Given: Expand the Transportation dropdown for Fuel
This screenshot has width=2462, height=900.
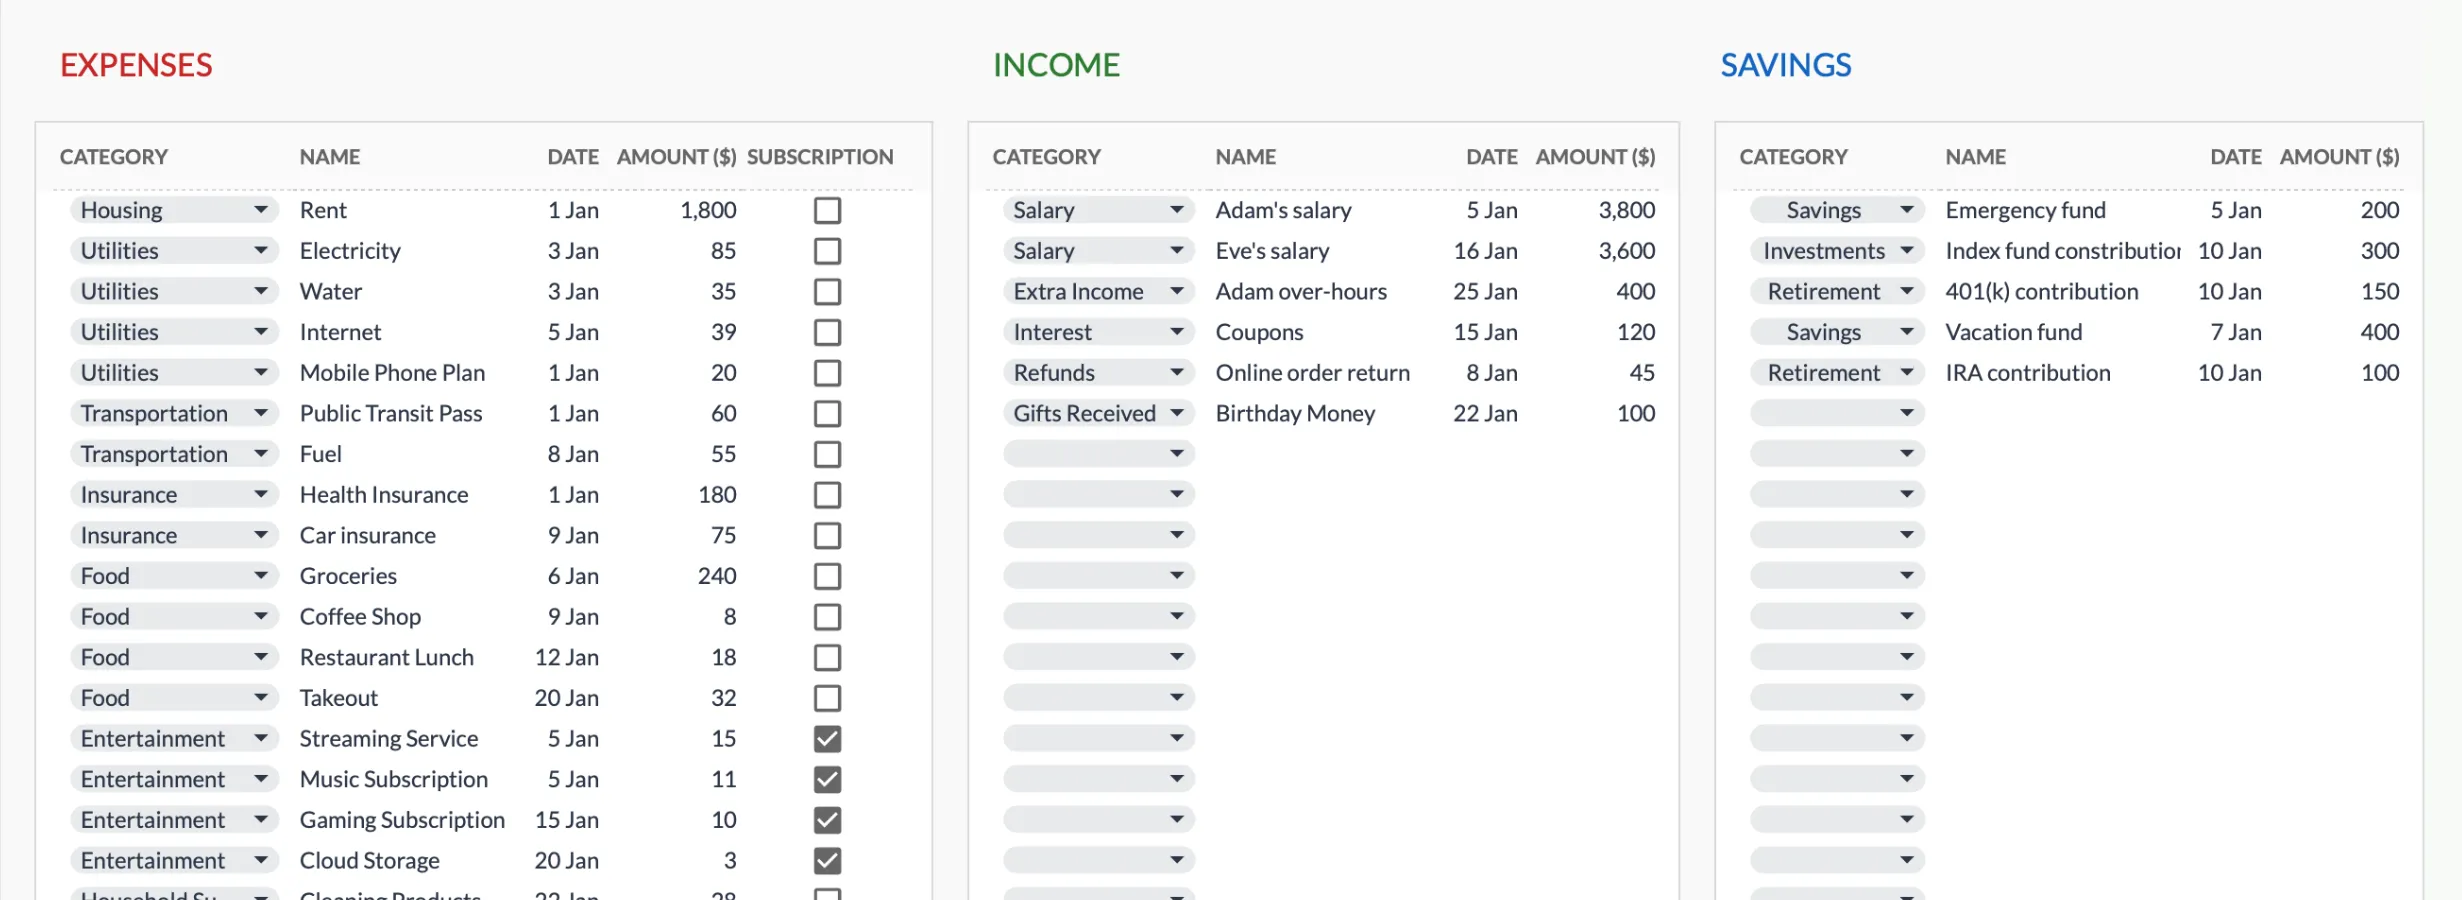Looking at the screenshot, I should pyautogui.click(x=174, y=454).
